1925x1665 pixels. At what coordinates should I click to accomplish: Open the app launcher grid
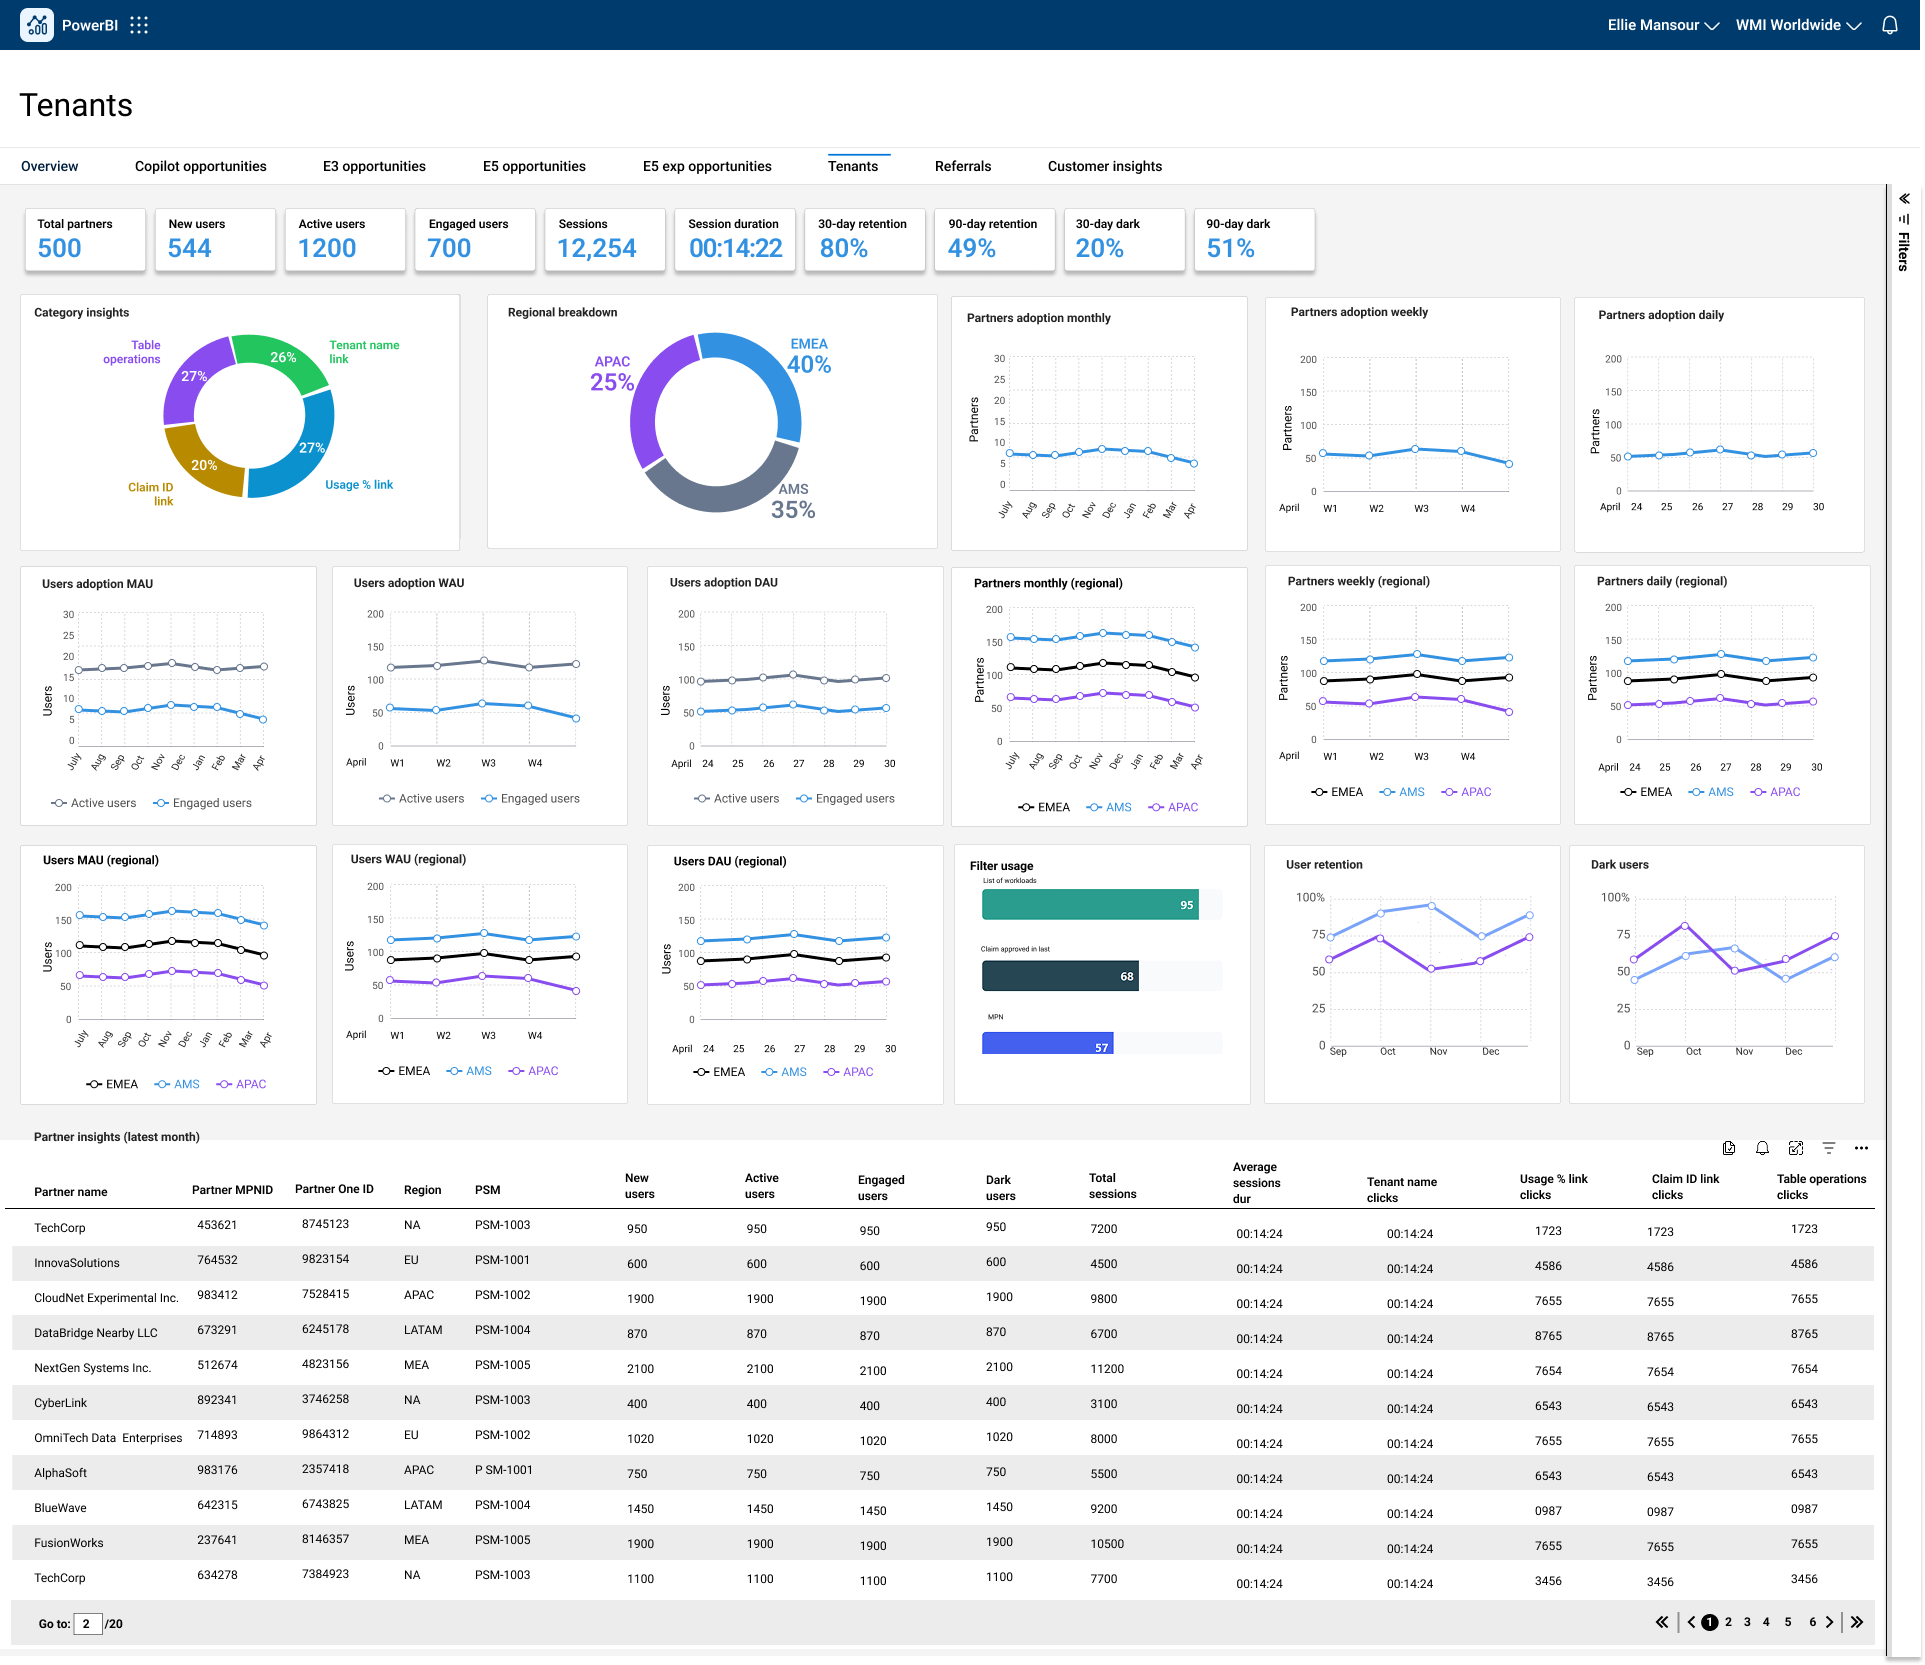coord(139,25)
